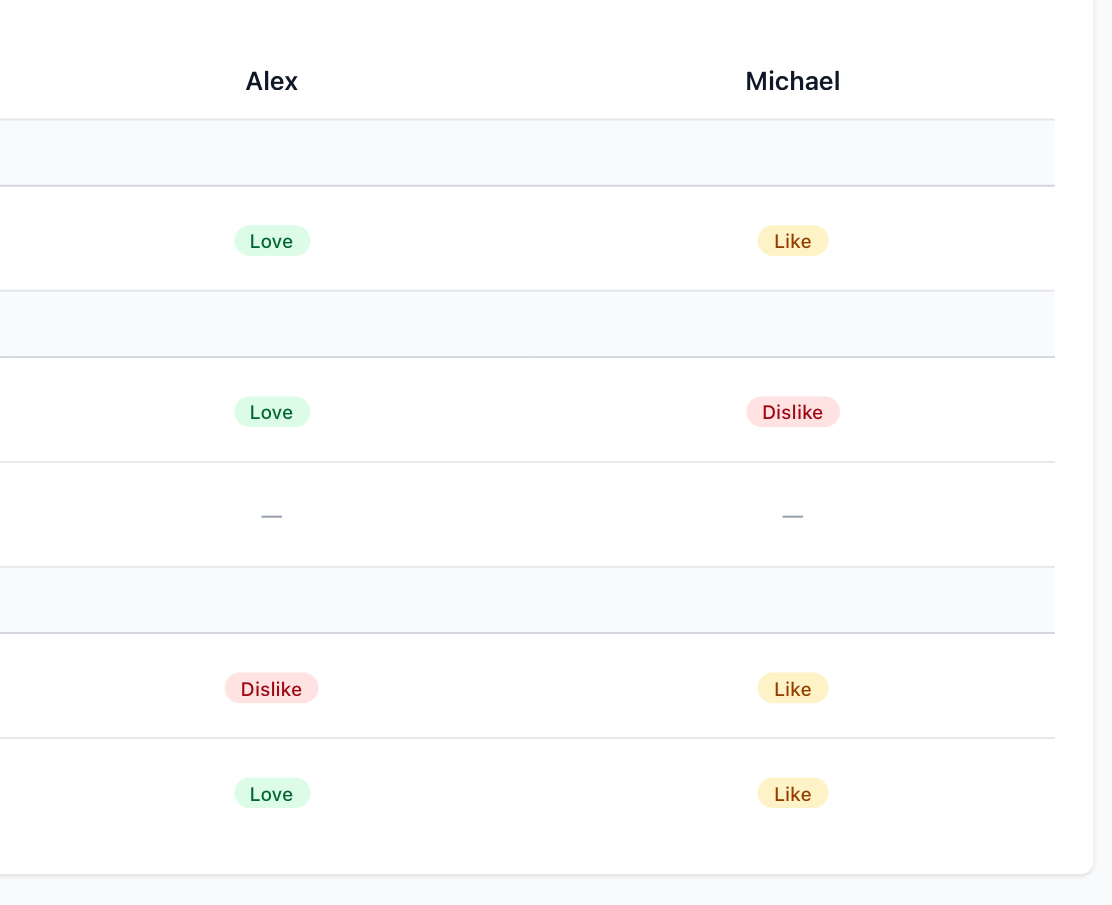This screenshot has width=1112, height=905.
Task: Click the empty dash cell in Alex's column
Action: (271, 515)
